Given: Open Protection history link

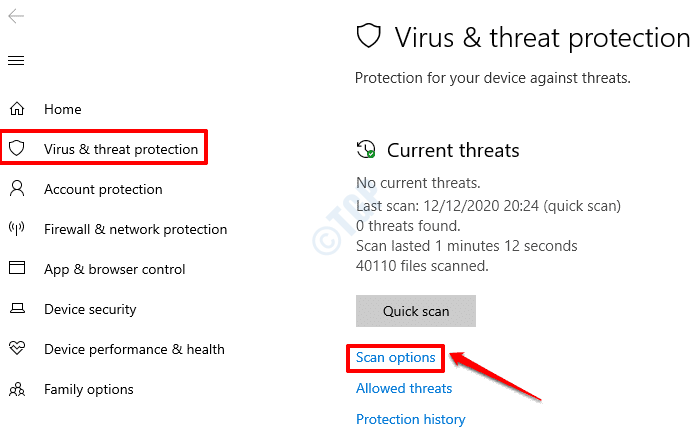Looking at the screenshot, I should click(x=411, y=419).
